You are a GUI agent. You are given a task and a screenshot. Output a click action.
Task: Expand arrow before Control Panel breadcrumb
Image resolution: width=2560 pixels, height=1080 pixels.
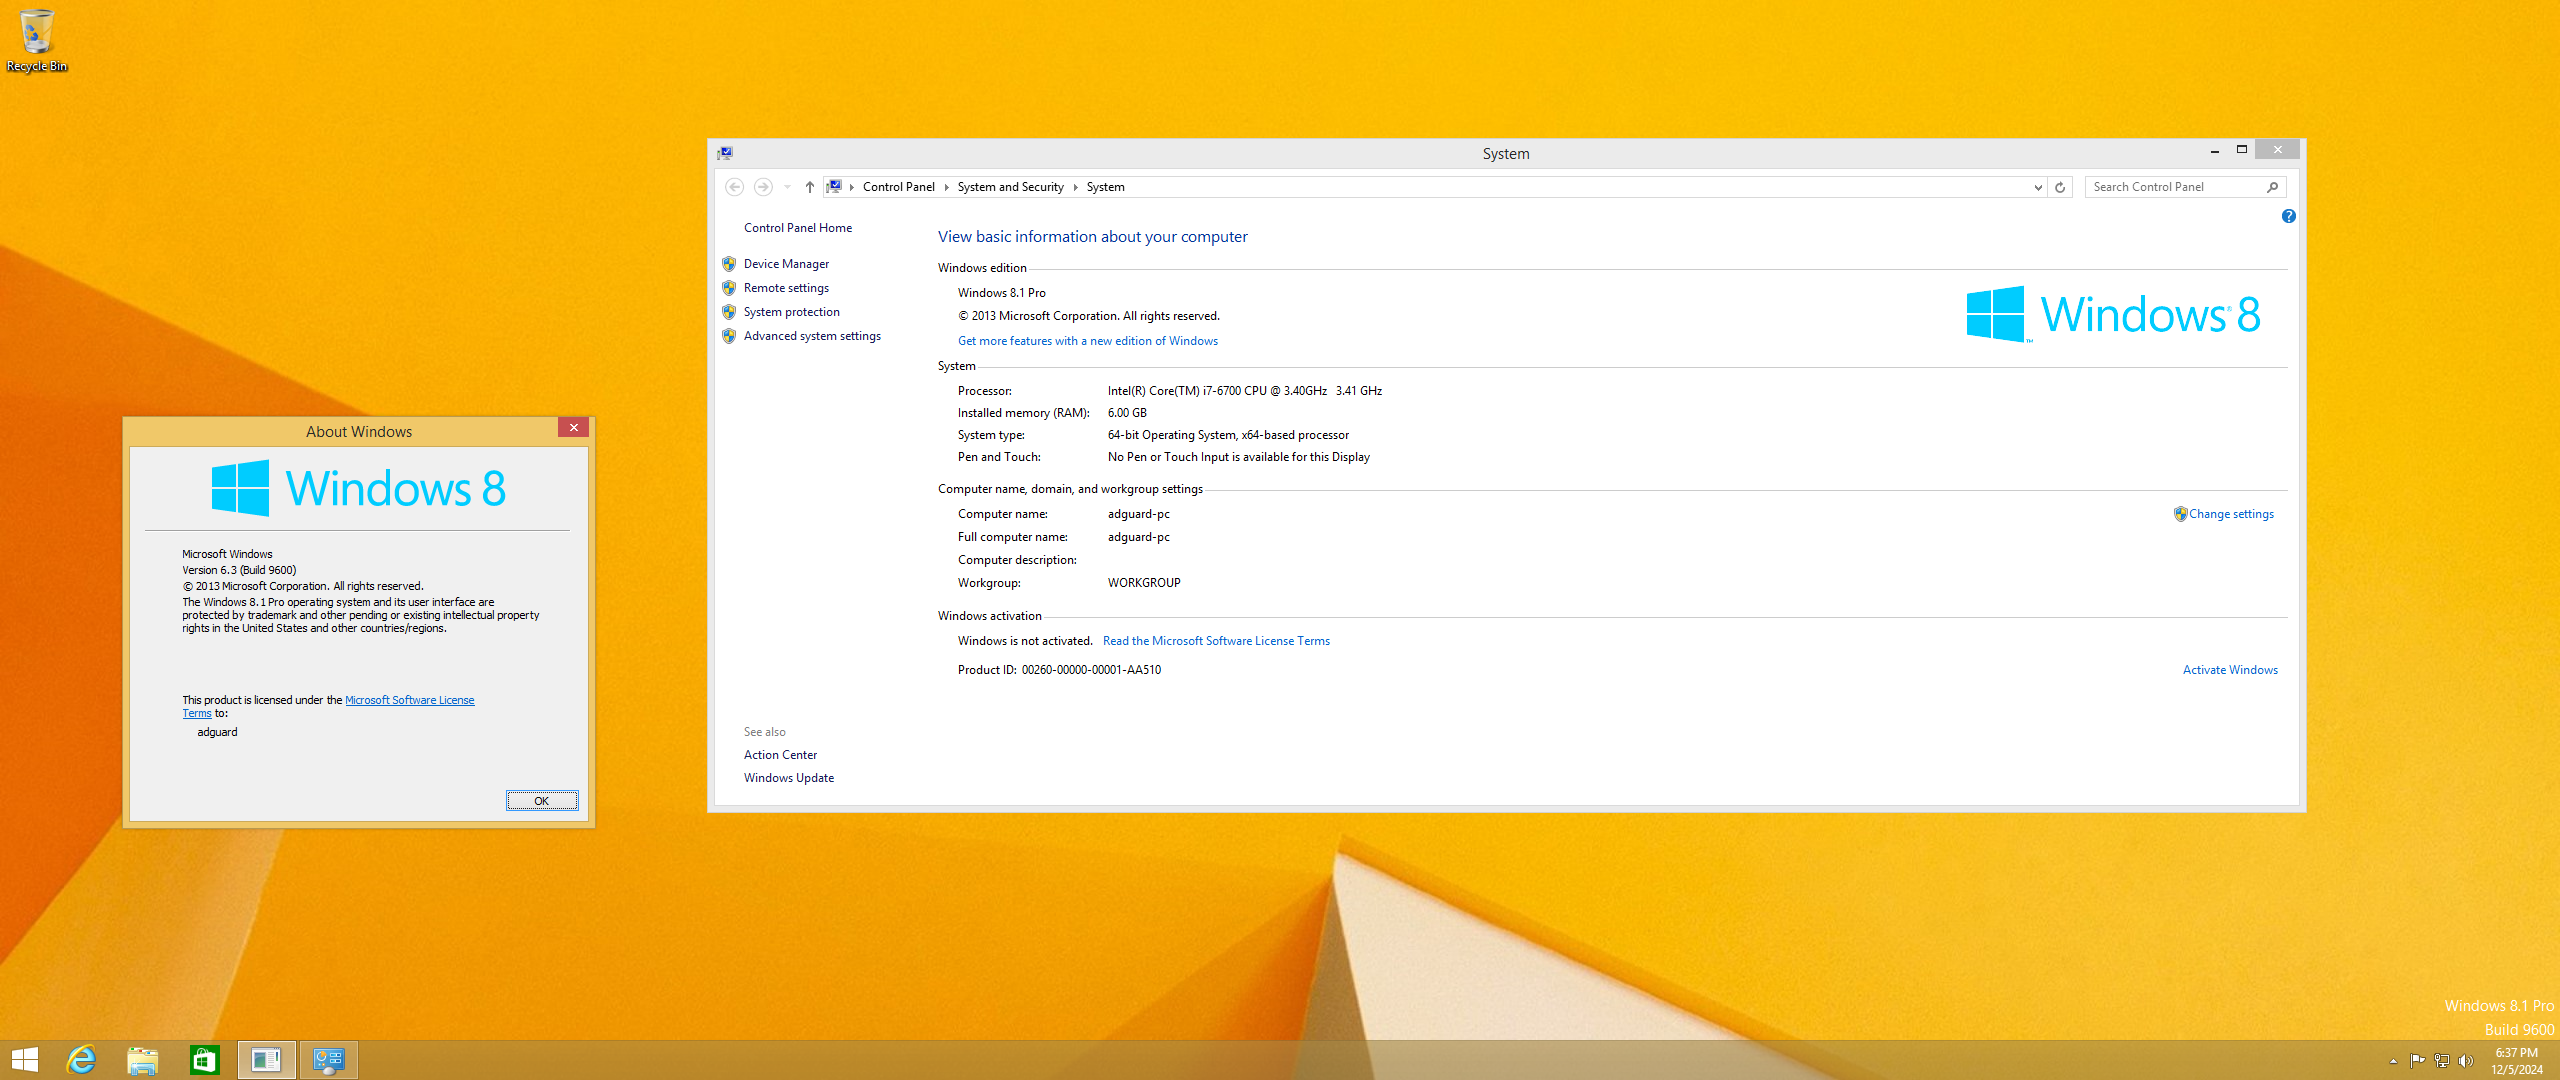(x=852, y=187)
